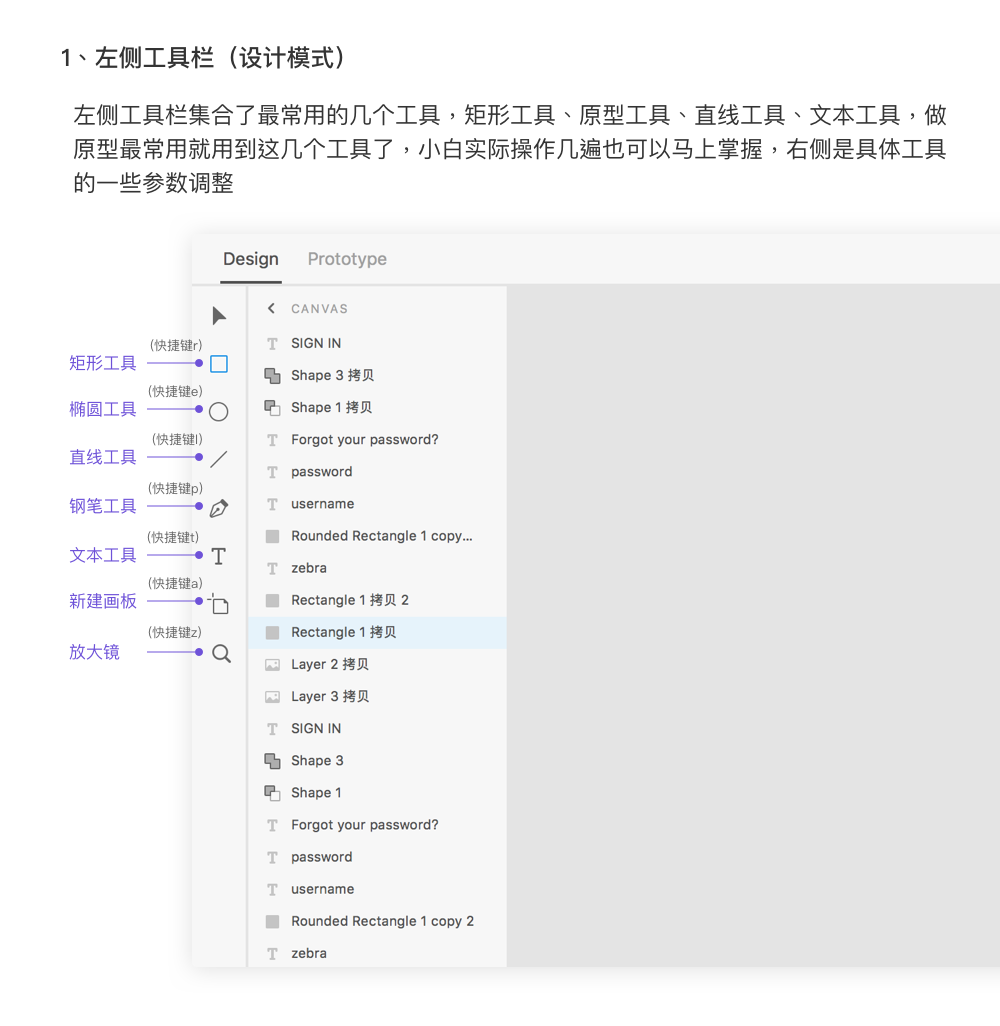Click the image icon beside Layer 2 拷贝

[272, 665]
